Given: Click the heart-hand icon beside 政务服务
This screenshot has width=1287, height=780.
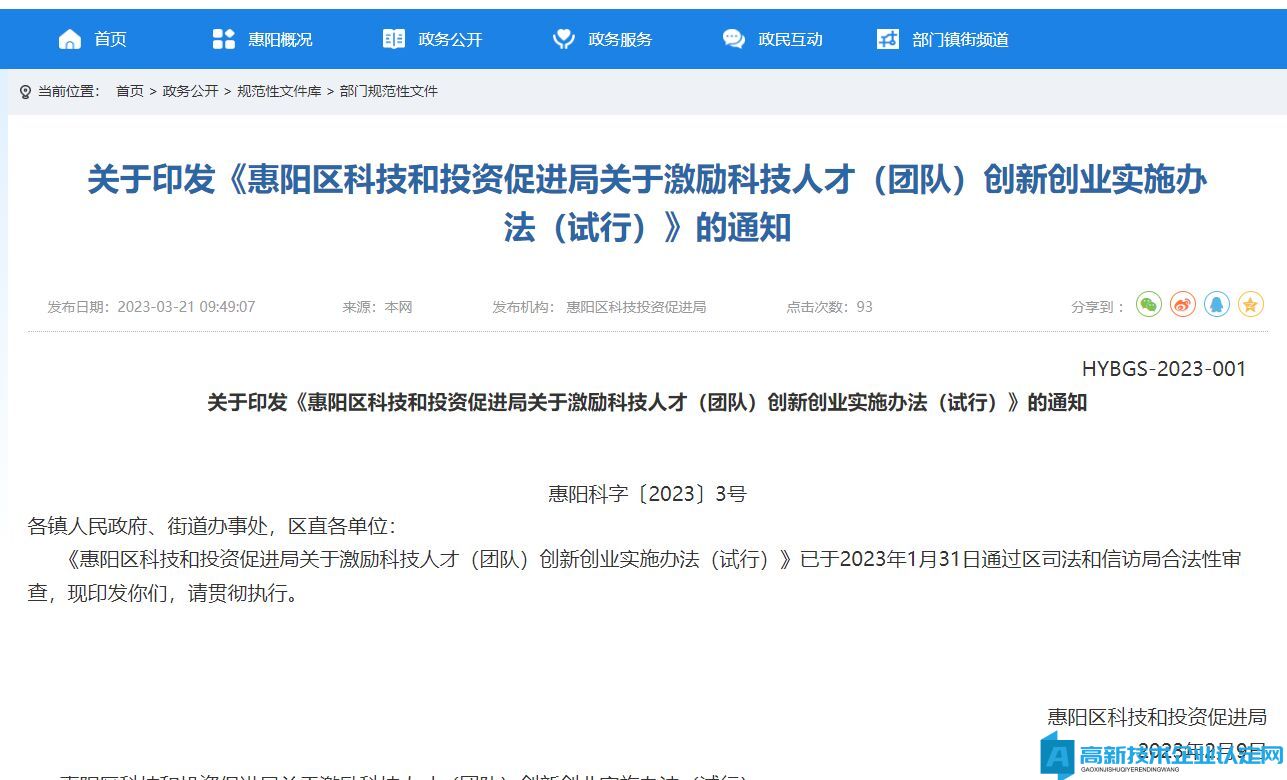Looking at the screenshot, I should coord(564,39).
